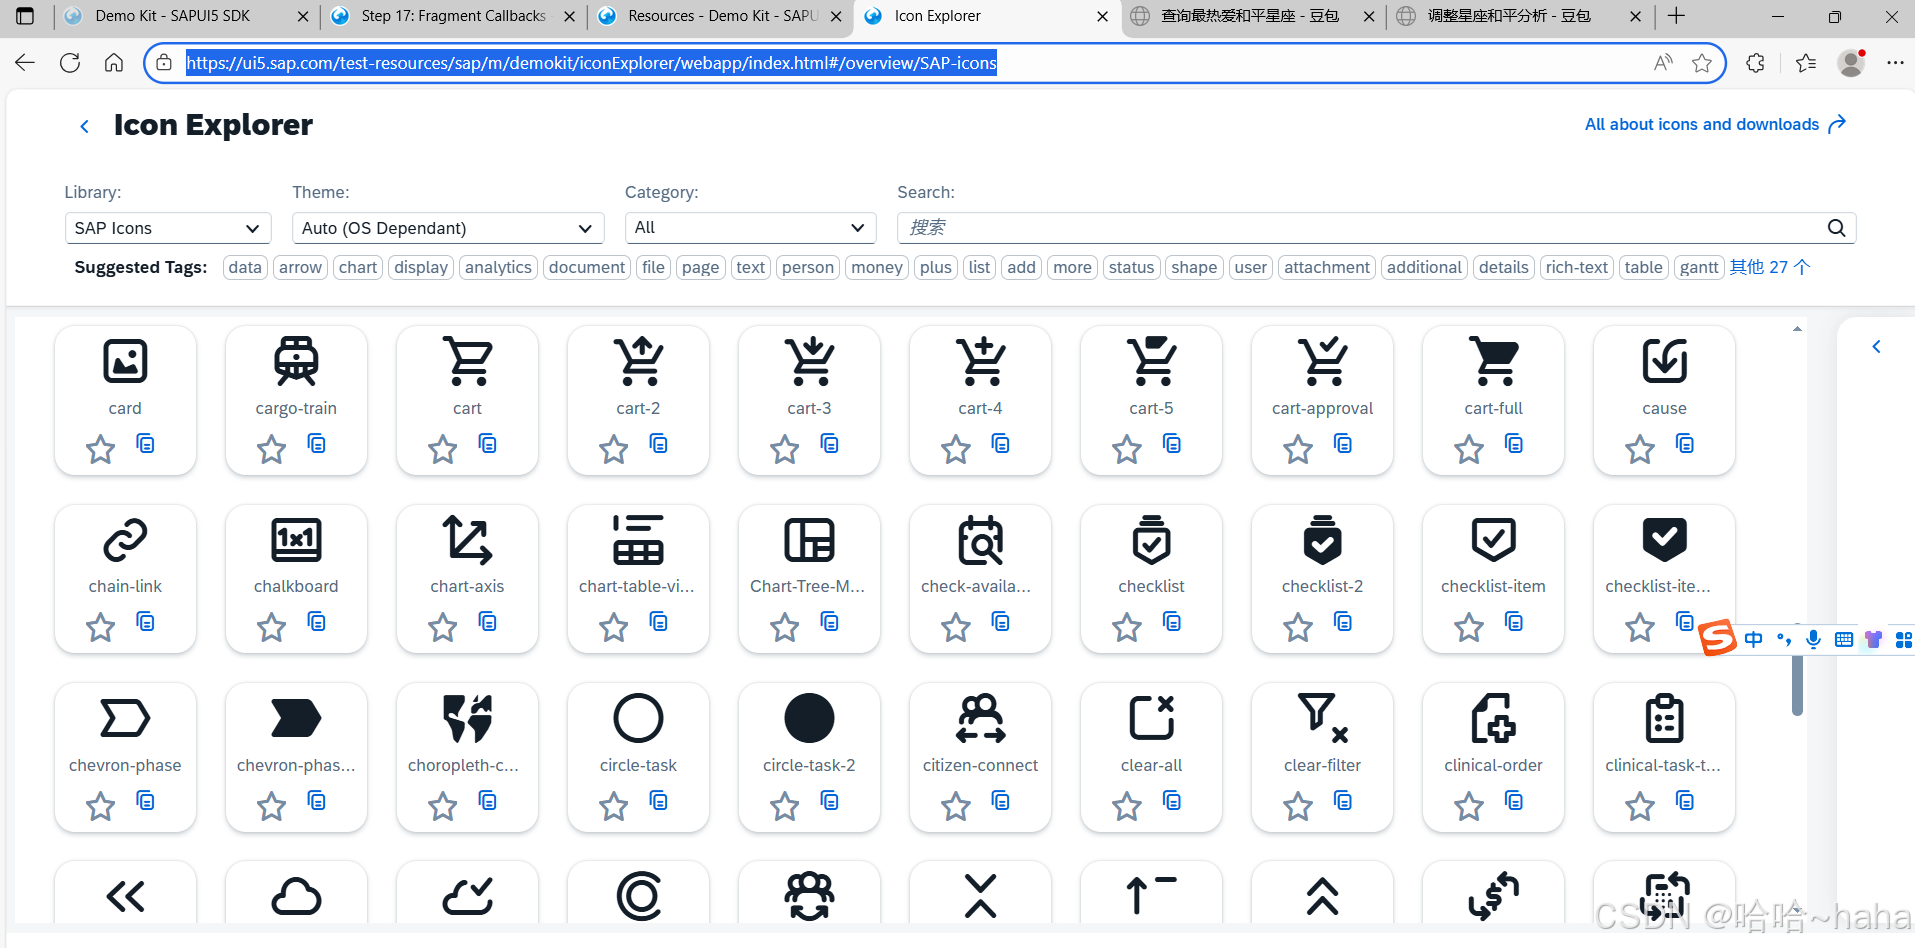This screenshot has height=948, width=1915.
Task: Click the cart-approval icon
Action: pos(1323,361)
